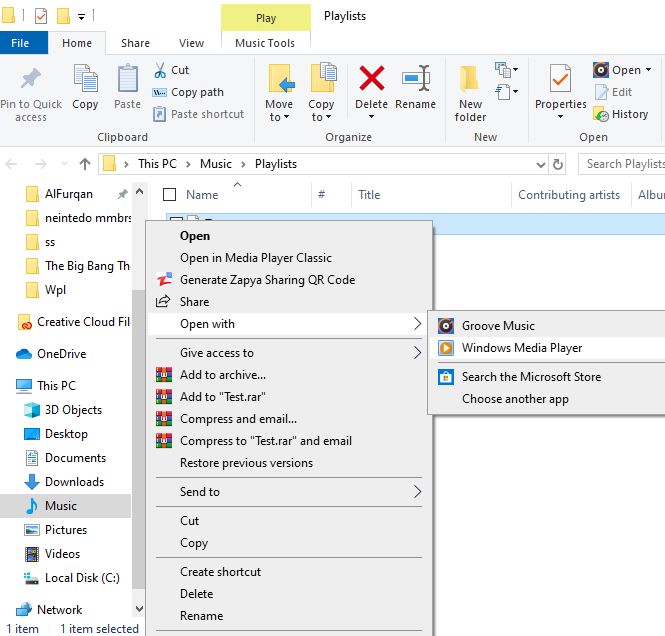Expand the Delete dropdown arrow in ribbon

[x=372, y=117]
